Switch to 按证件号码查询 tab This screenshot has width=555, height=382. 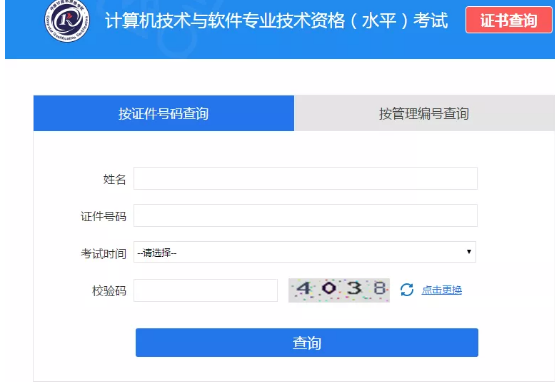coord(164,113)
